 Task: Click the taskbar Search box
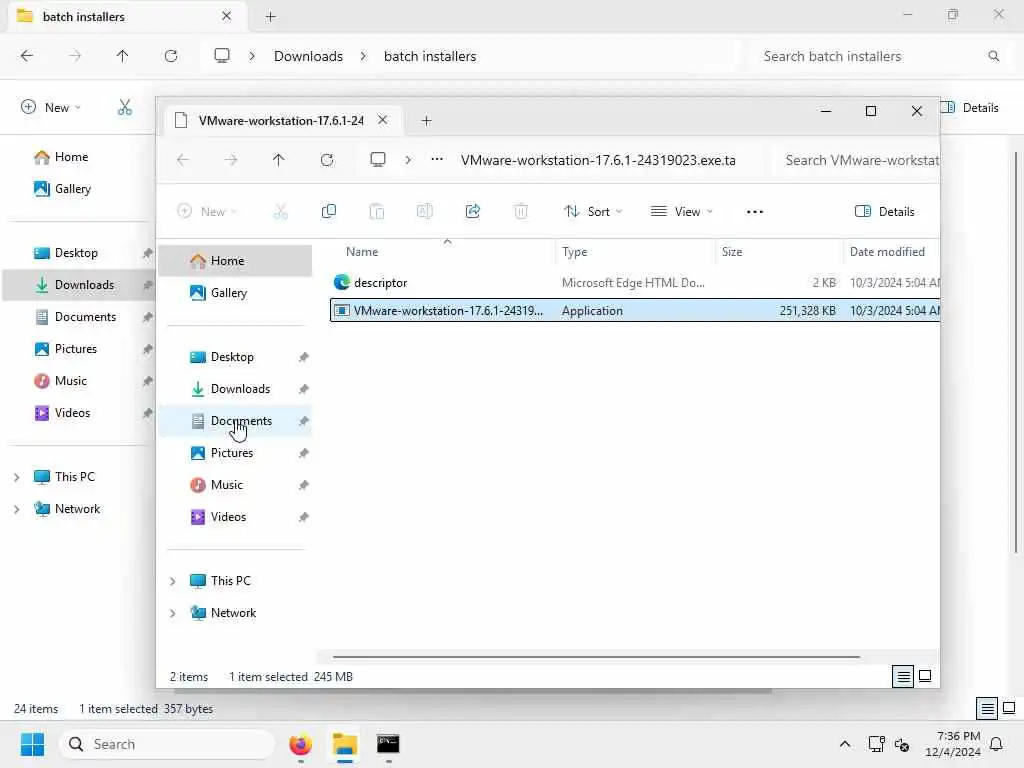click(x=168, y=744)
